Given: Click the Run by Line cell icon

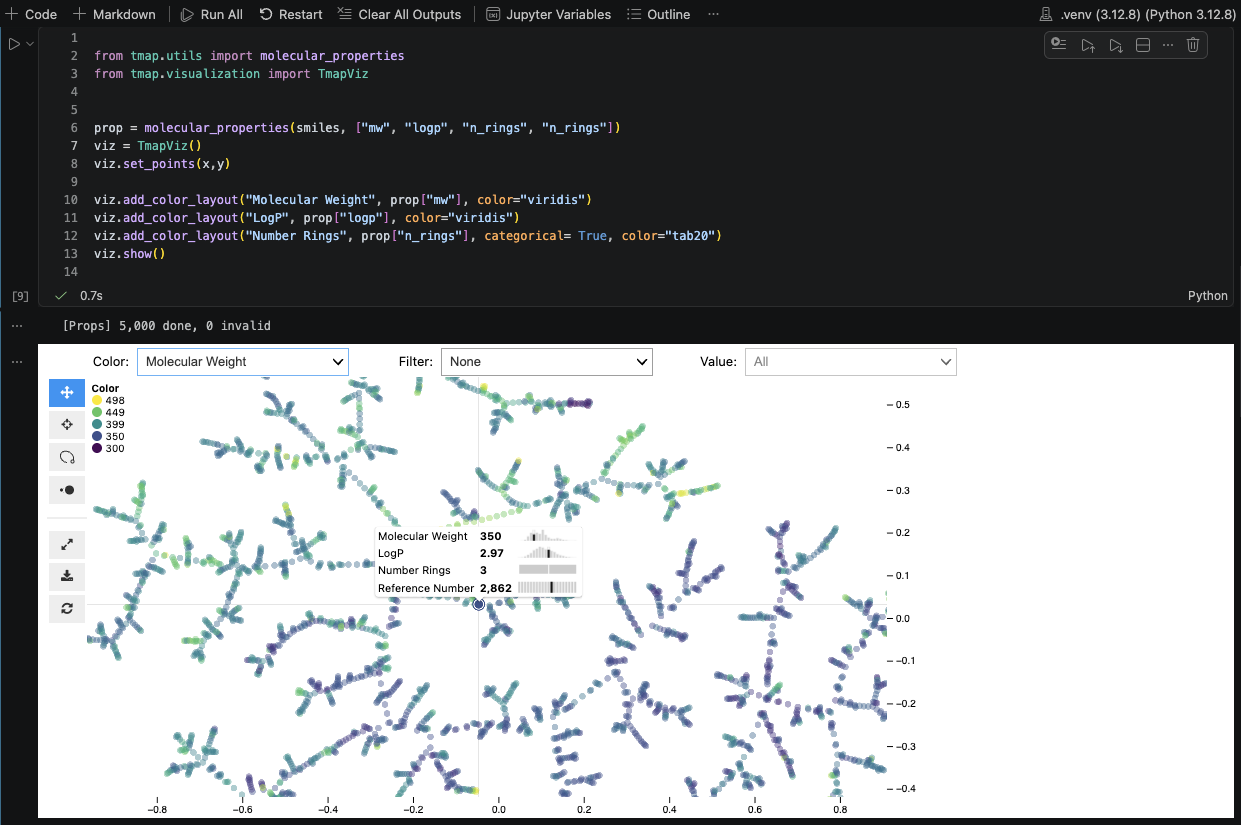Looking at the screenshot, I should click(1059, 44).
